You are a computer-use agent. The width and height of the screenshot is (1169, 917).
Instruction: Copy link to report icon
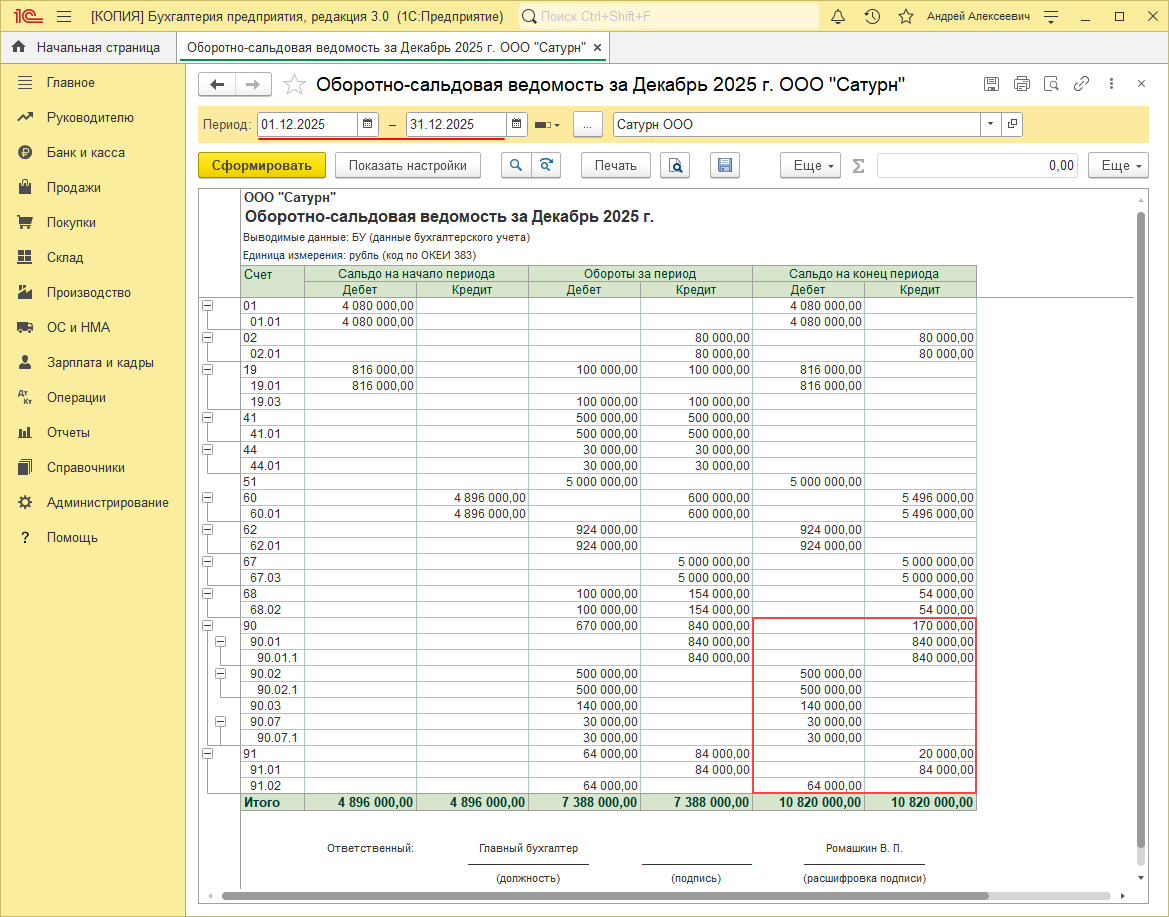click(x=1081, y=85)
